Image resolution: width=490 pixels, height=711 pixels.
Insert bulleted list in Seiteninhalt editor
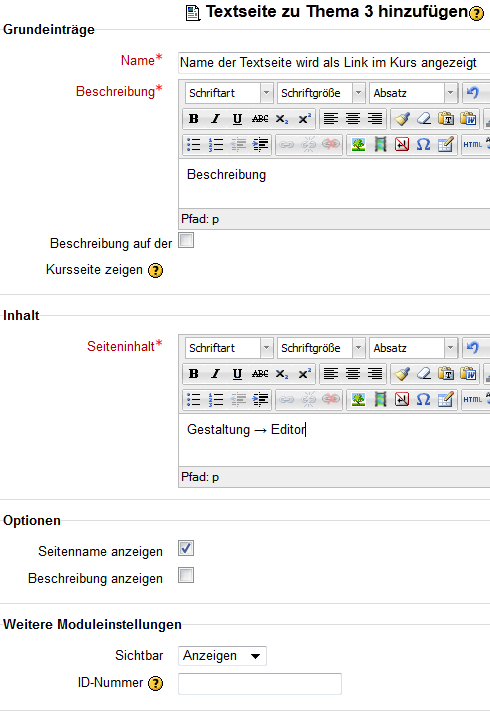(x=194, y=399)
